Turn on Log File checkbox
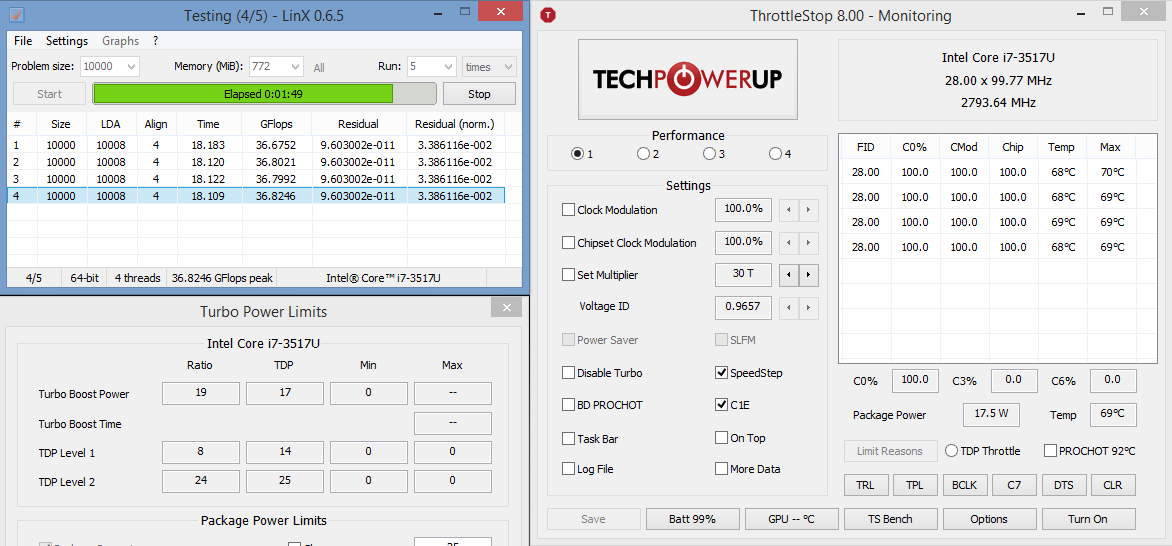This screenshot has width=1172, height=546. click(x=569, y=469)
